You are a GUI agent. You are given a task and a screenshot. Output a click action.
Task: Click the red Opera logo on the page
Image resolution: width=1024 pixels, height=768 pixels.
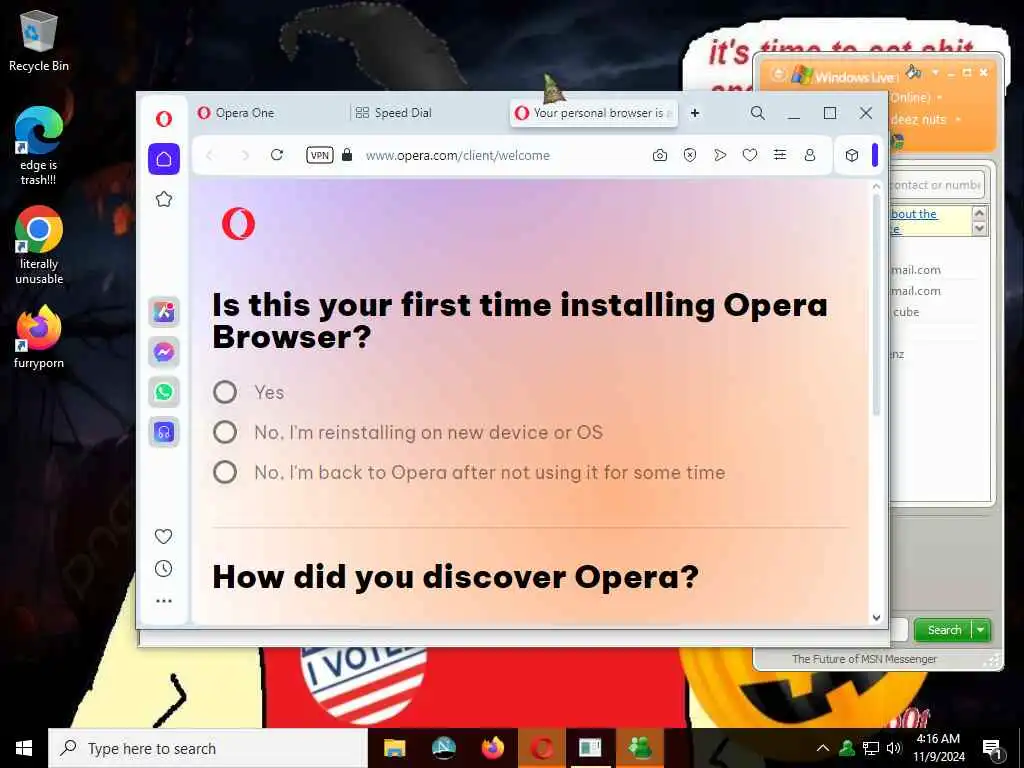(x=238, y=224)
